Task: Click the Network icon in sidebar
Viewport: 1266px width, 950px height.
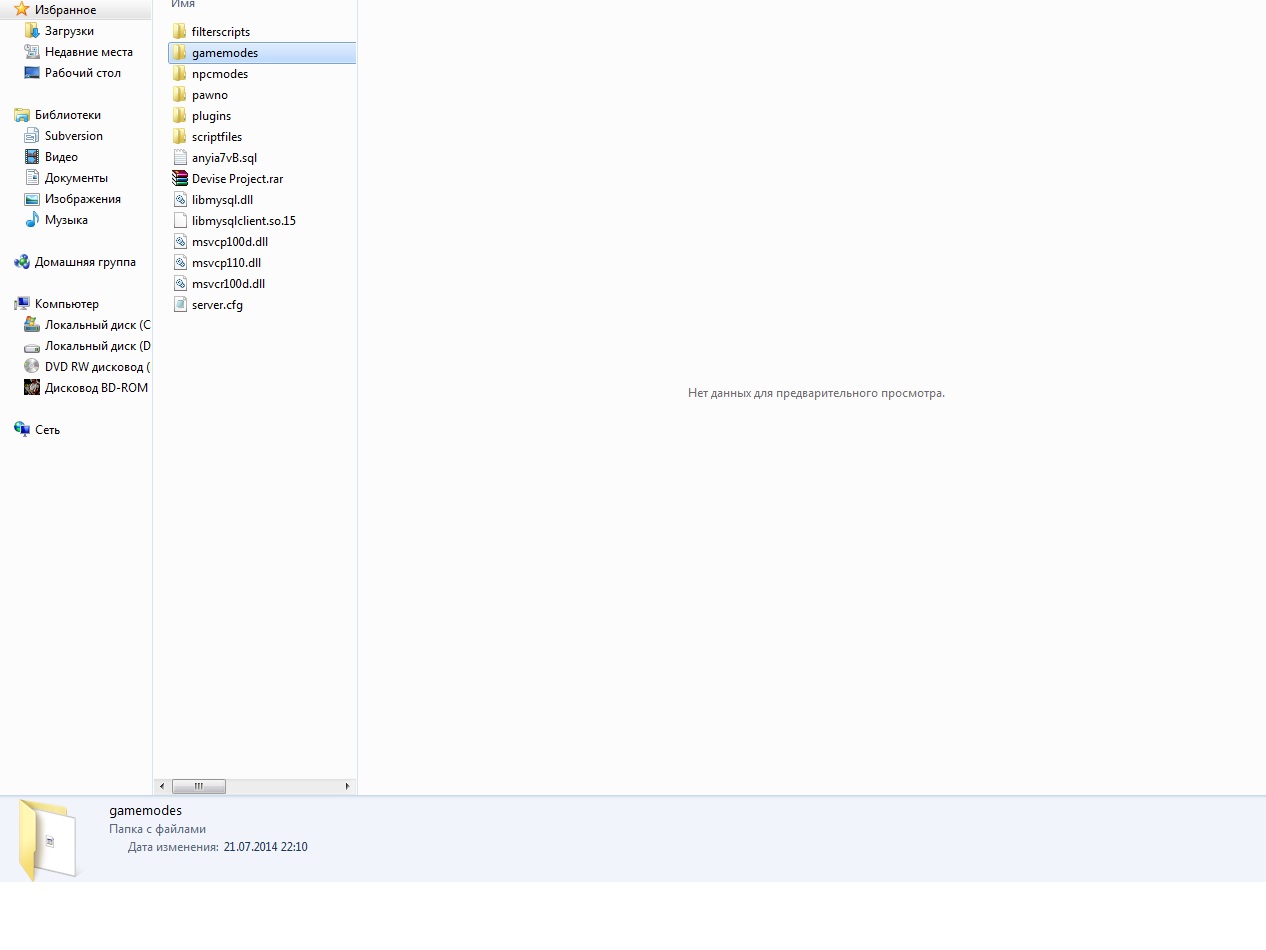Action: point(22,429)
